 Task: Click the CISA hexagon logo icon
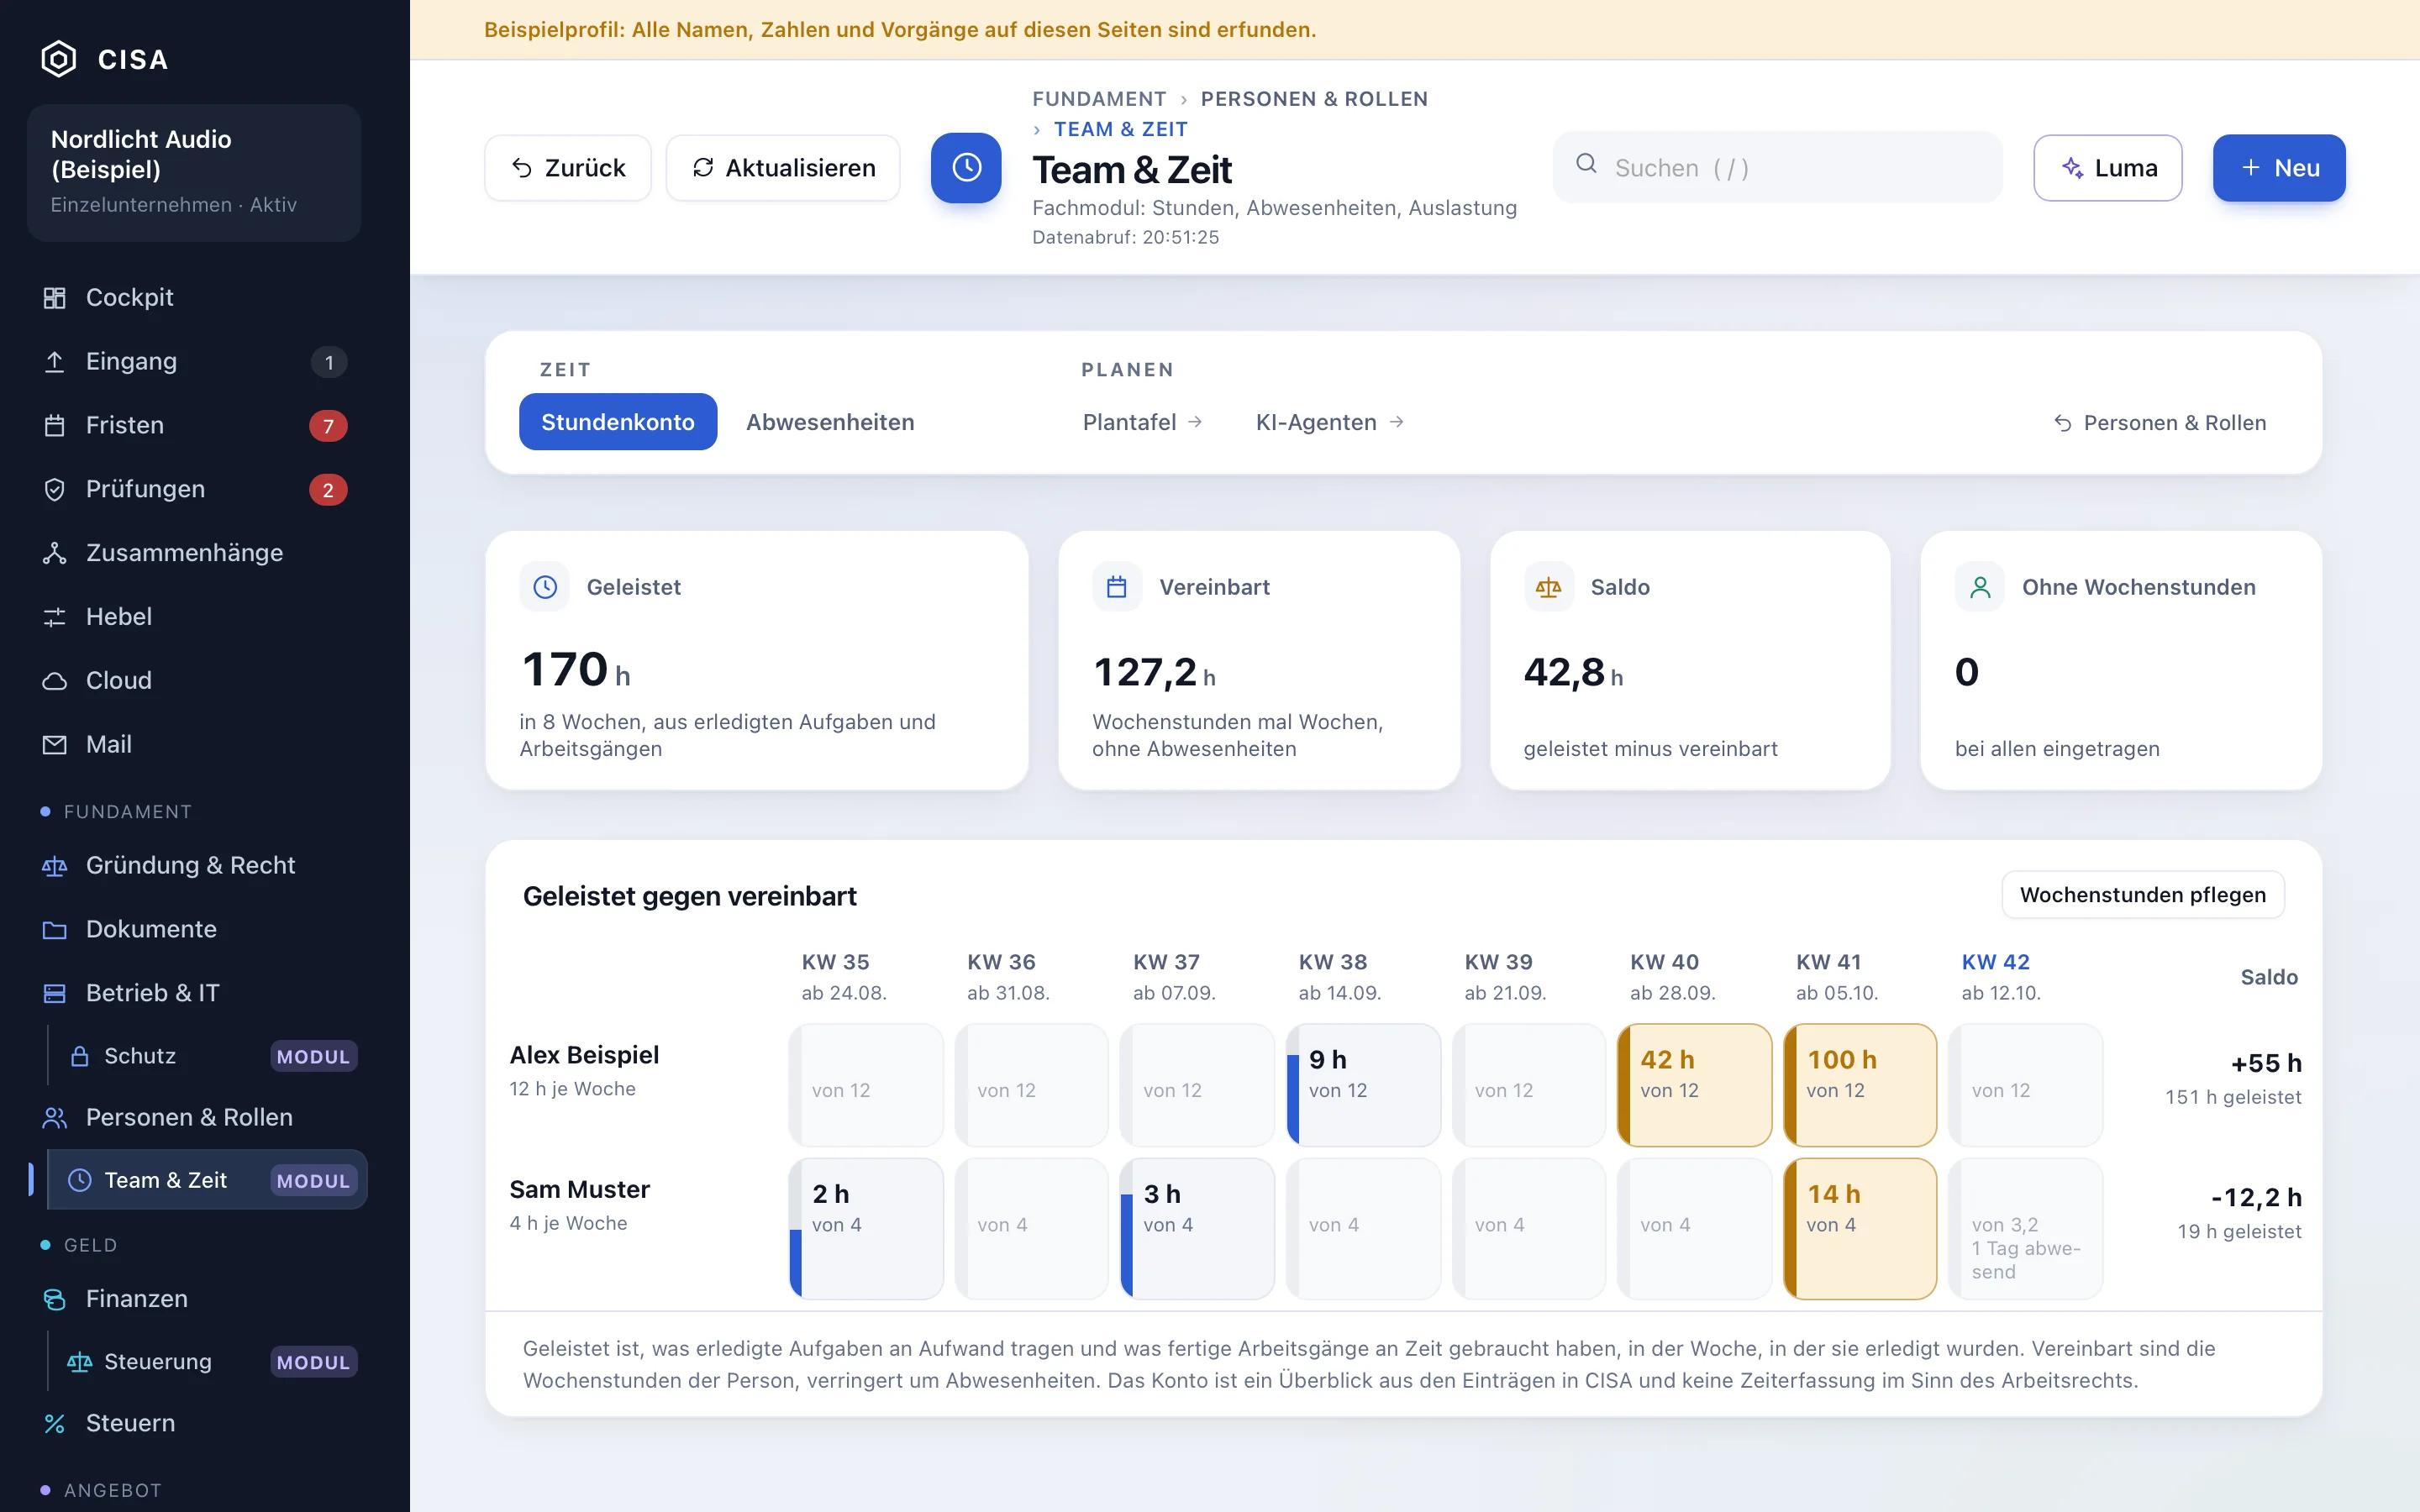click(x=59, y=59)
